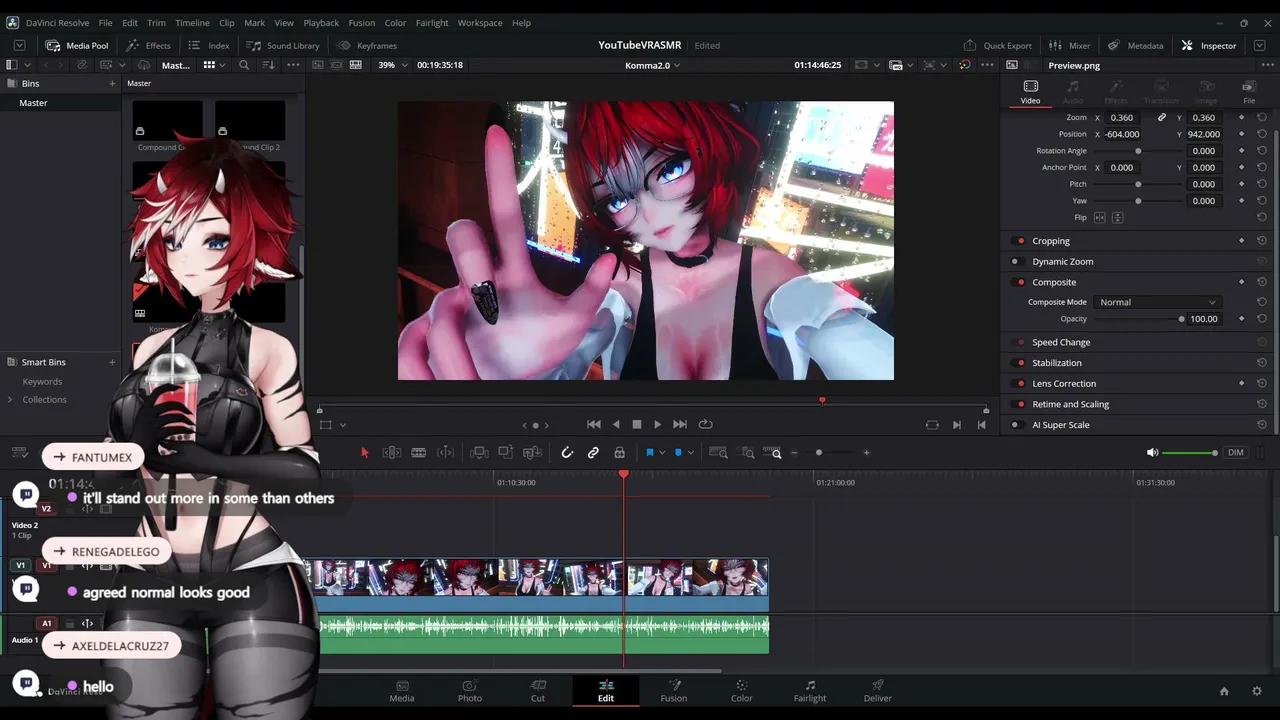Open the Fusion menu
The image size is (1280, 720).
(x=362, y=23)
